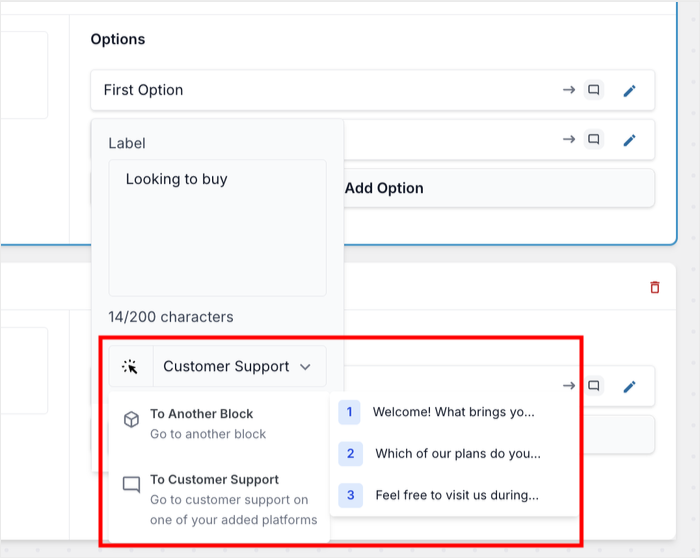Viewport: 700px width, 558px height.
Task: Open the Customer Support dropdown
Action: click(x=237, y=367)
